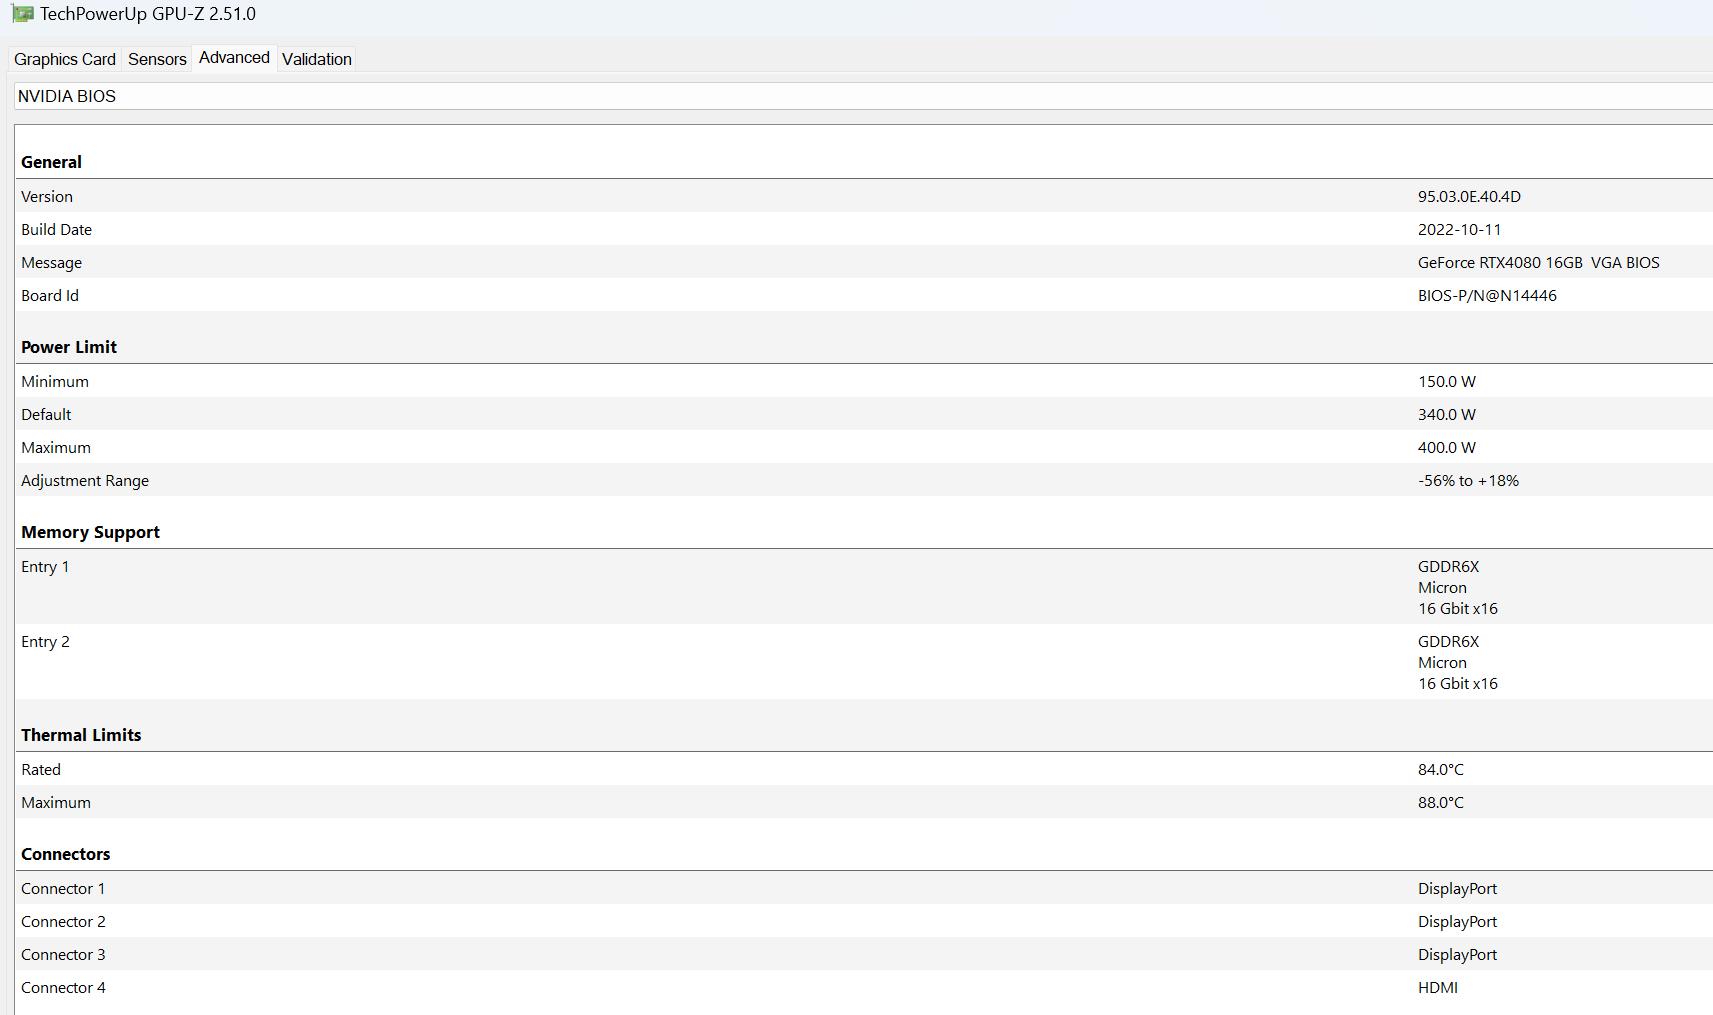Select the BIOS Version row label
1713x1015 pixels.
tap(47, 197)
